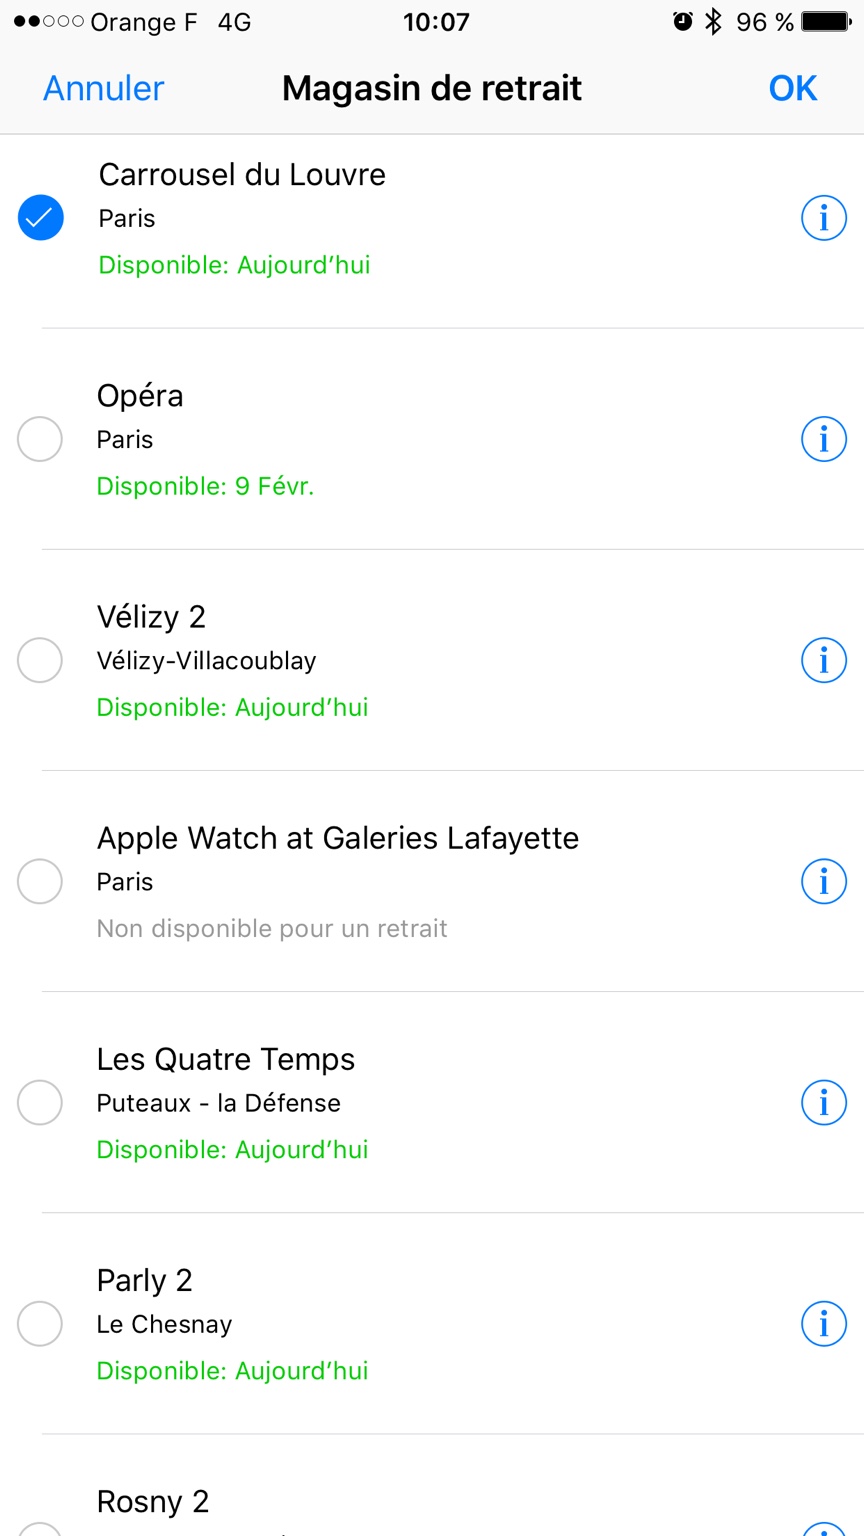Select the Opéra store radio button
864x1536 pixels.
pos(40,439)
